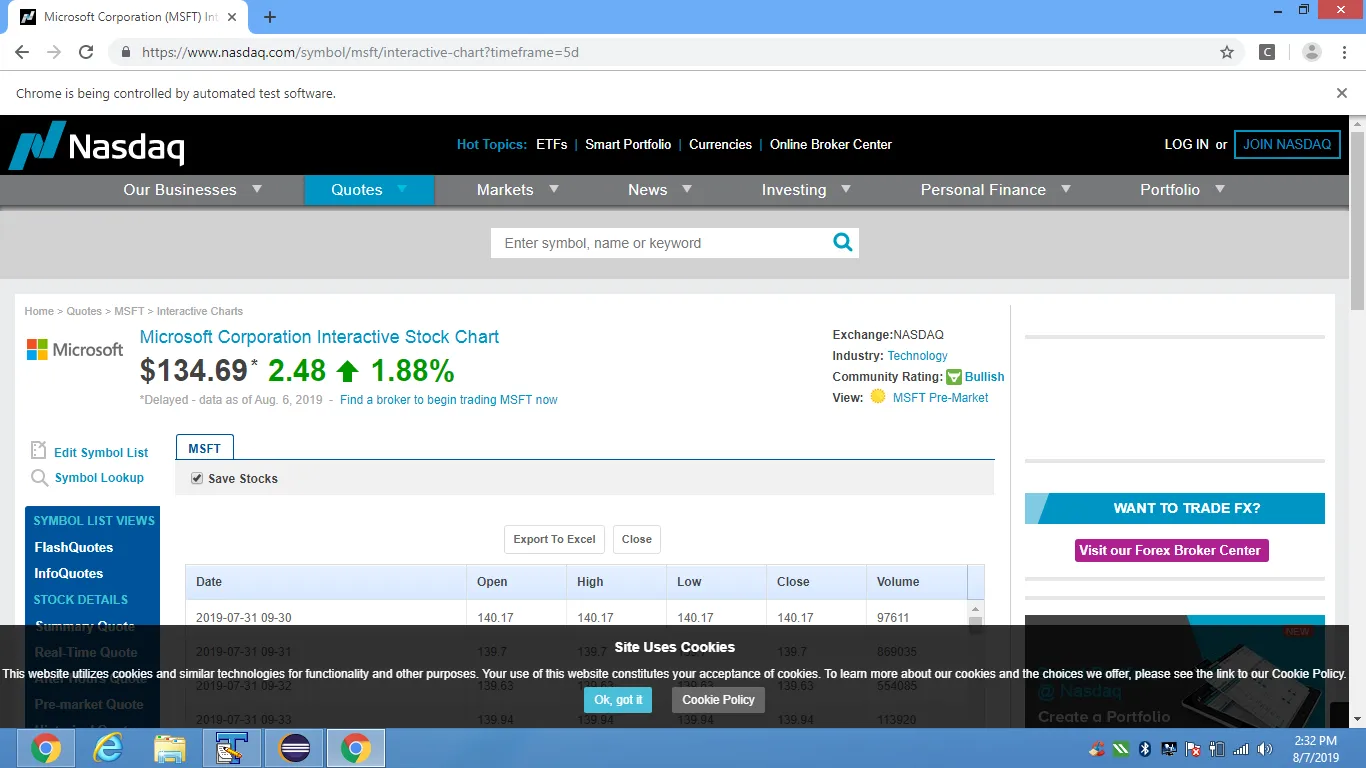Viewport: 1366px width, 768px height.
Task: Open File Explorer from the taskbar
Action: click(x=170, y=748)
